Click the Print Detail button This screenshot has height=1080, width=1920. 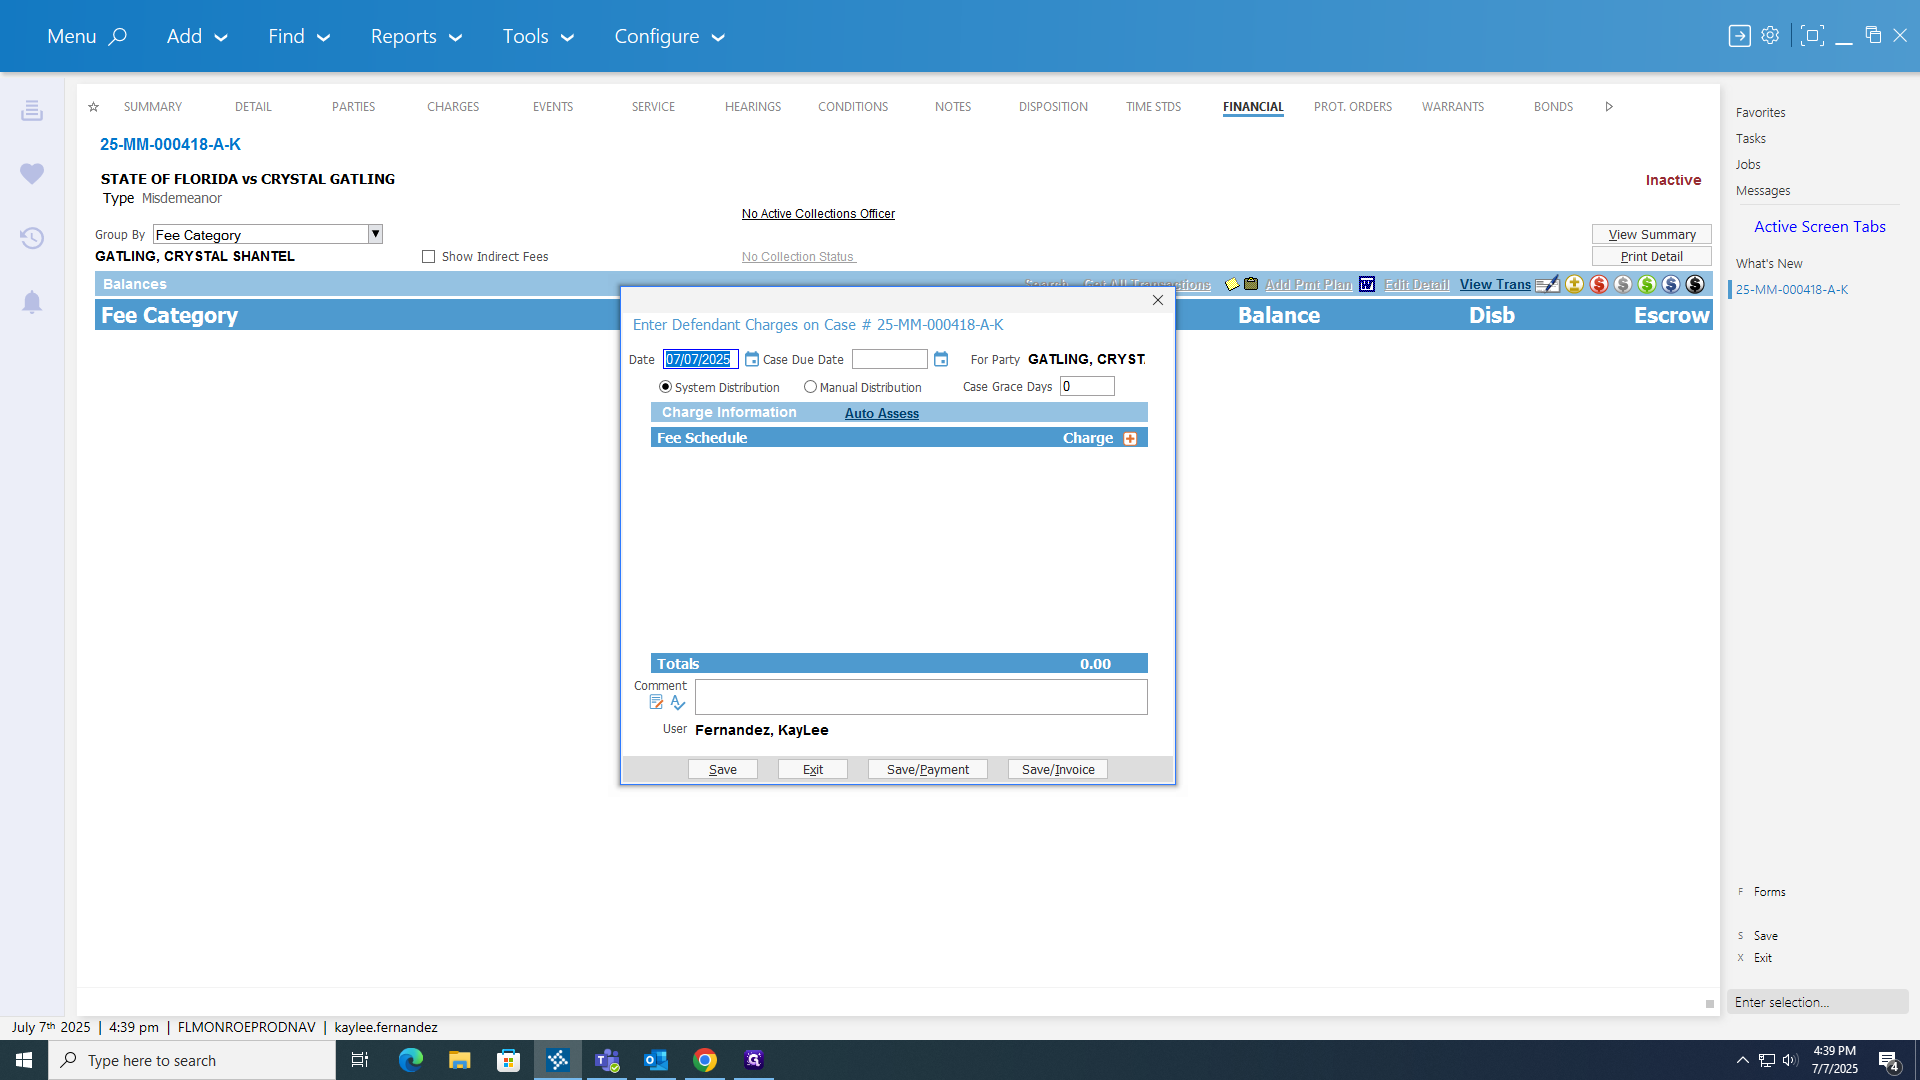1652,256
